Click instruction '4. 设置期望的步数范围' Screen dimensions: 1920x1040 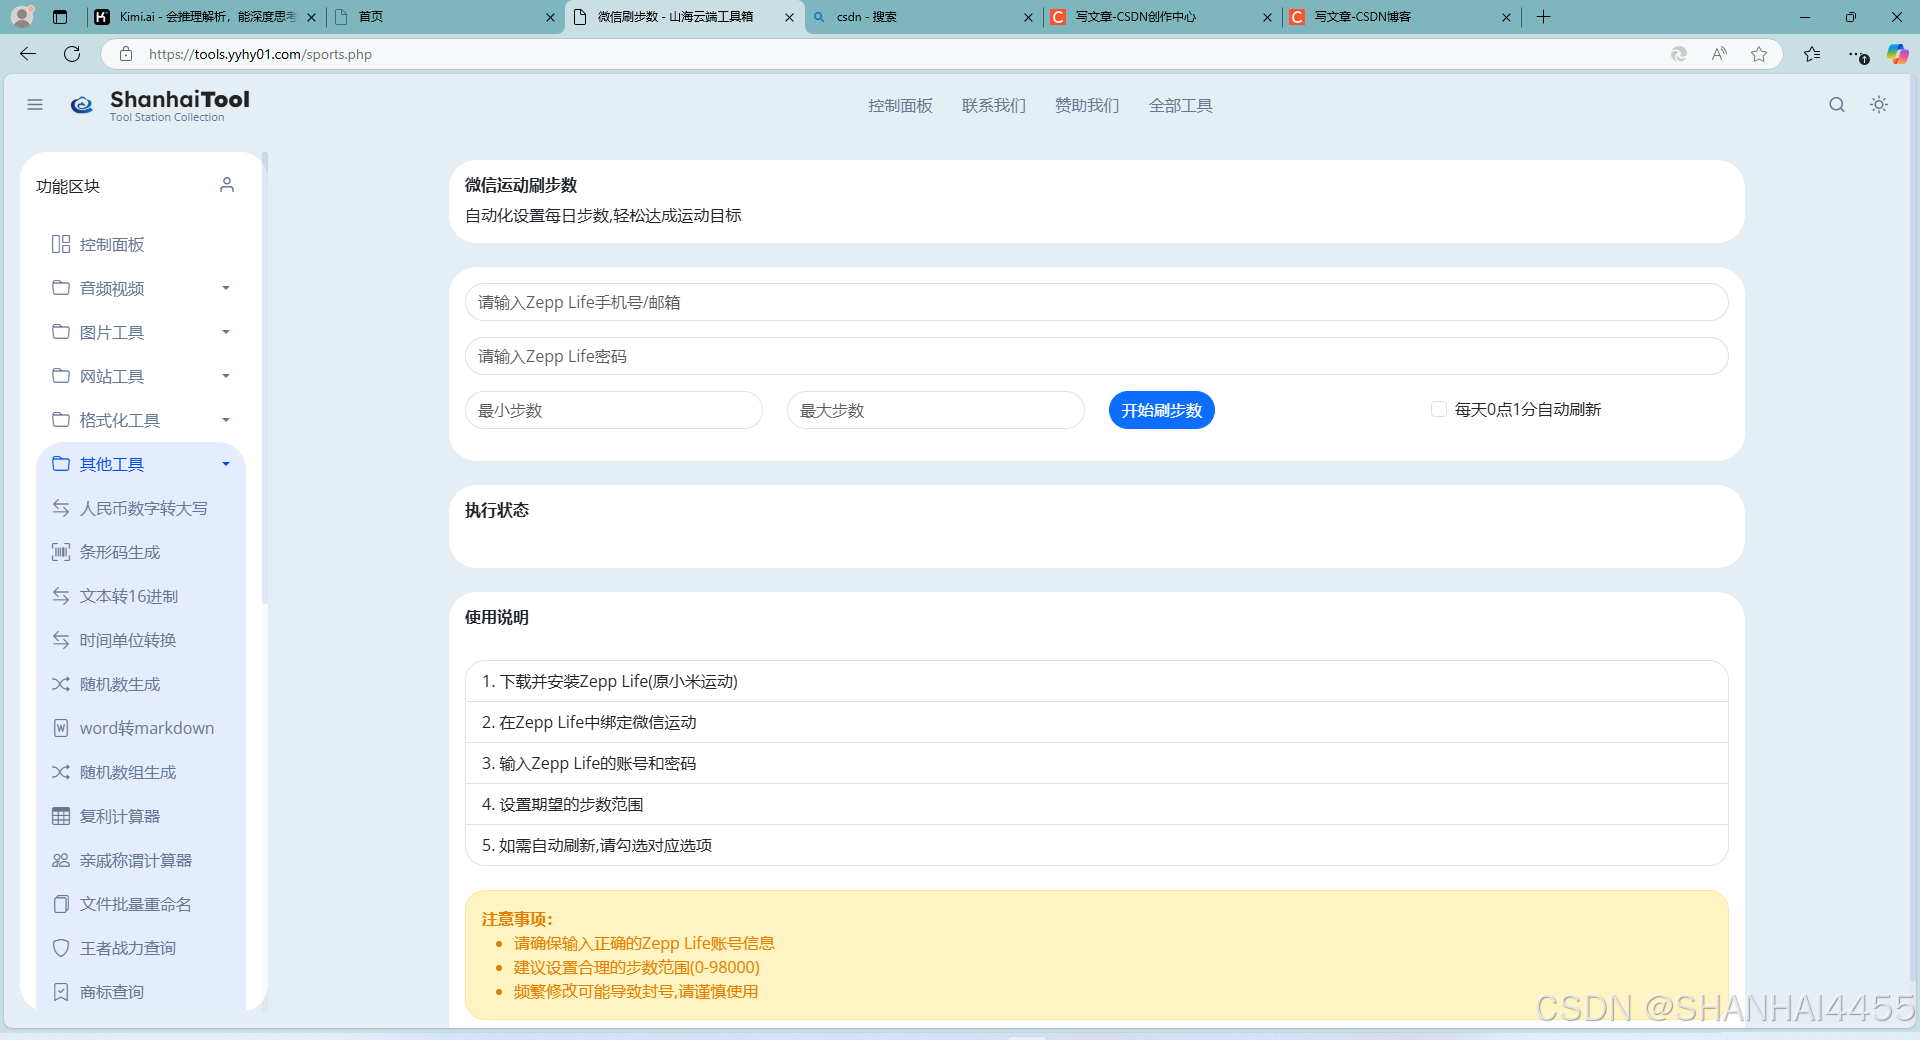(x=1096, y=804)
